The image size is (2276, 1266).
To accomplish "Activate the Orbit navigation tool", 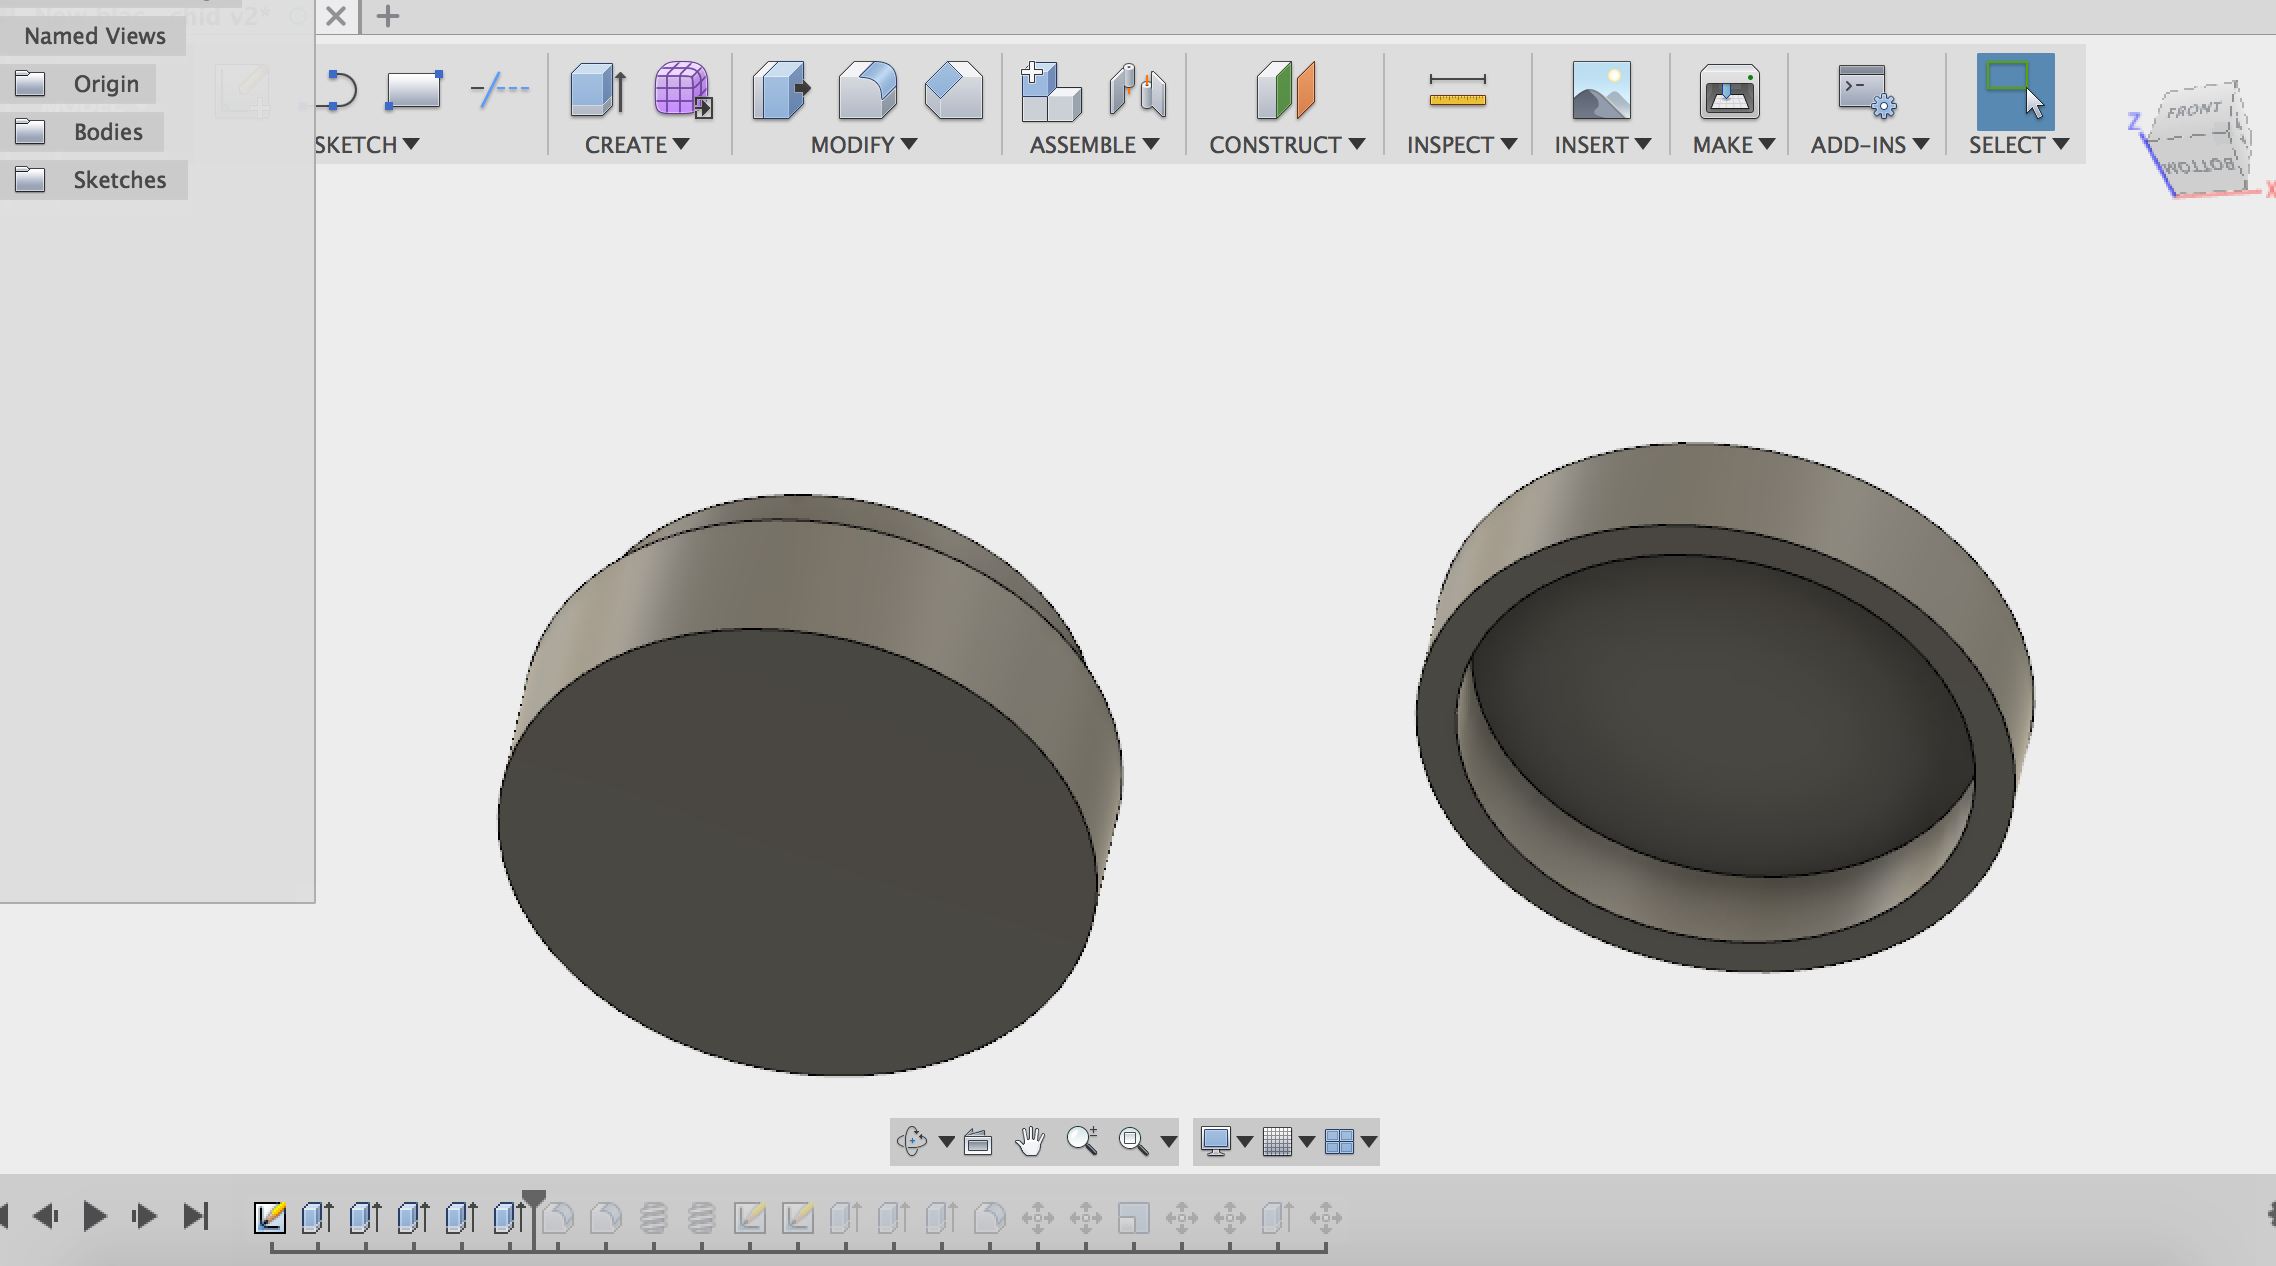I will [911, 1141].
